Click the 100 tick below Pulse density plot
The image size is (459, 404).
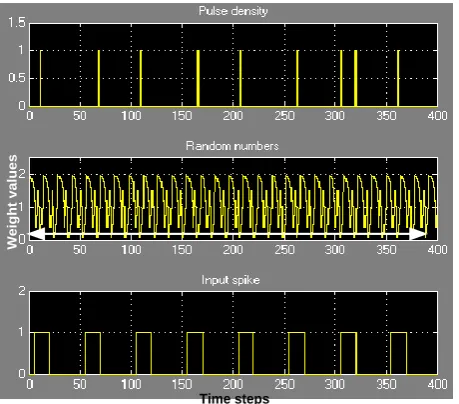point(131,116)
